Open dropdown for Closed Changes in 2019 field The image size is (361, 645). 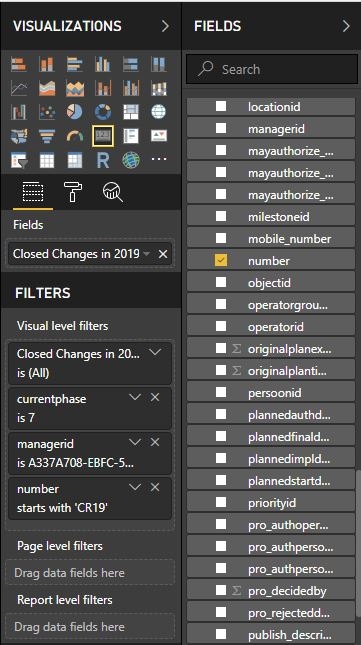coord(146,254)
